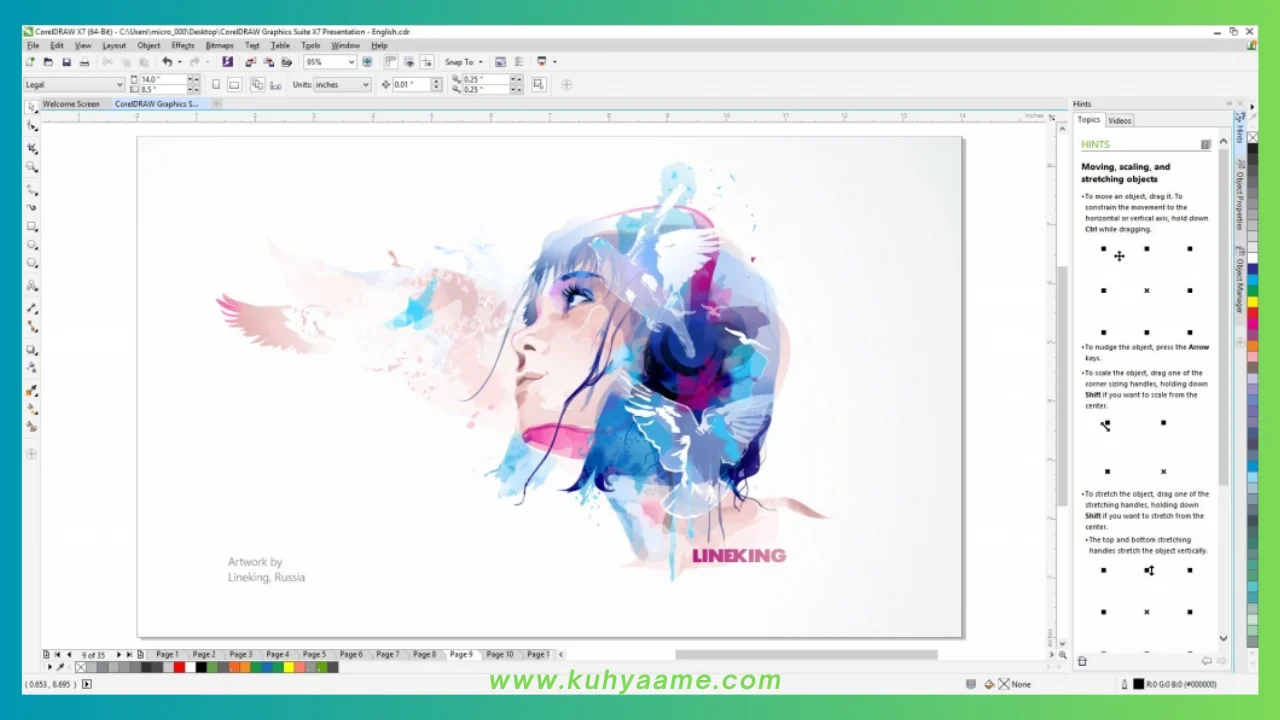1280x720 pixels.
Task: Click the Print icon
Action: [84, 62]
